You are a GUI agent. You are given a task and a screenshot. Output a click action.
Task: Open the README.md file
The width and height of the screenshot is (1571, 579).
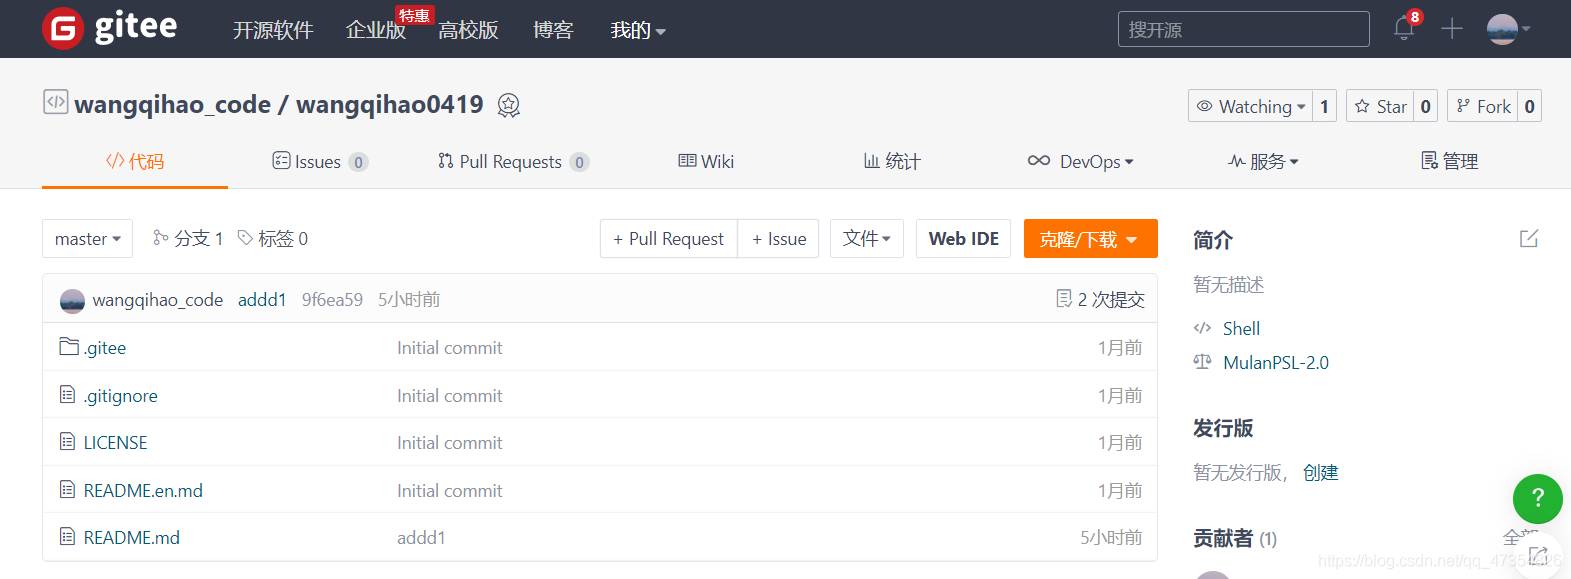[132, 538]
